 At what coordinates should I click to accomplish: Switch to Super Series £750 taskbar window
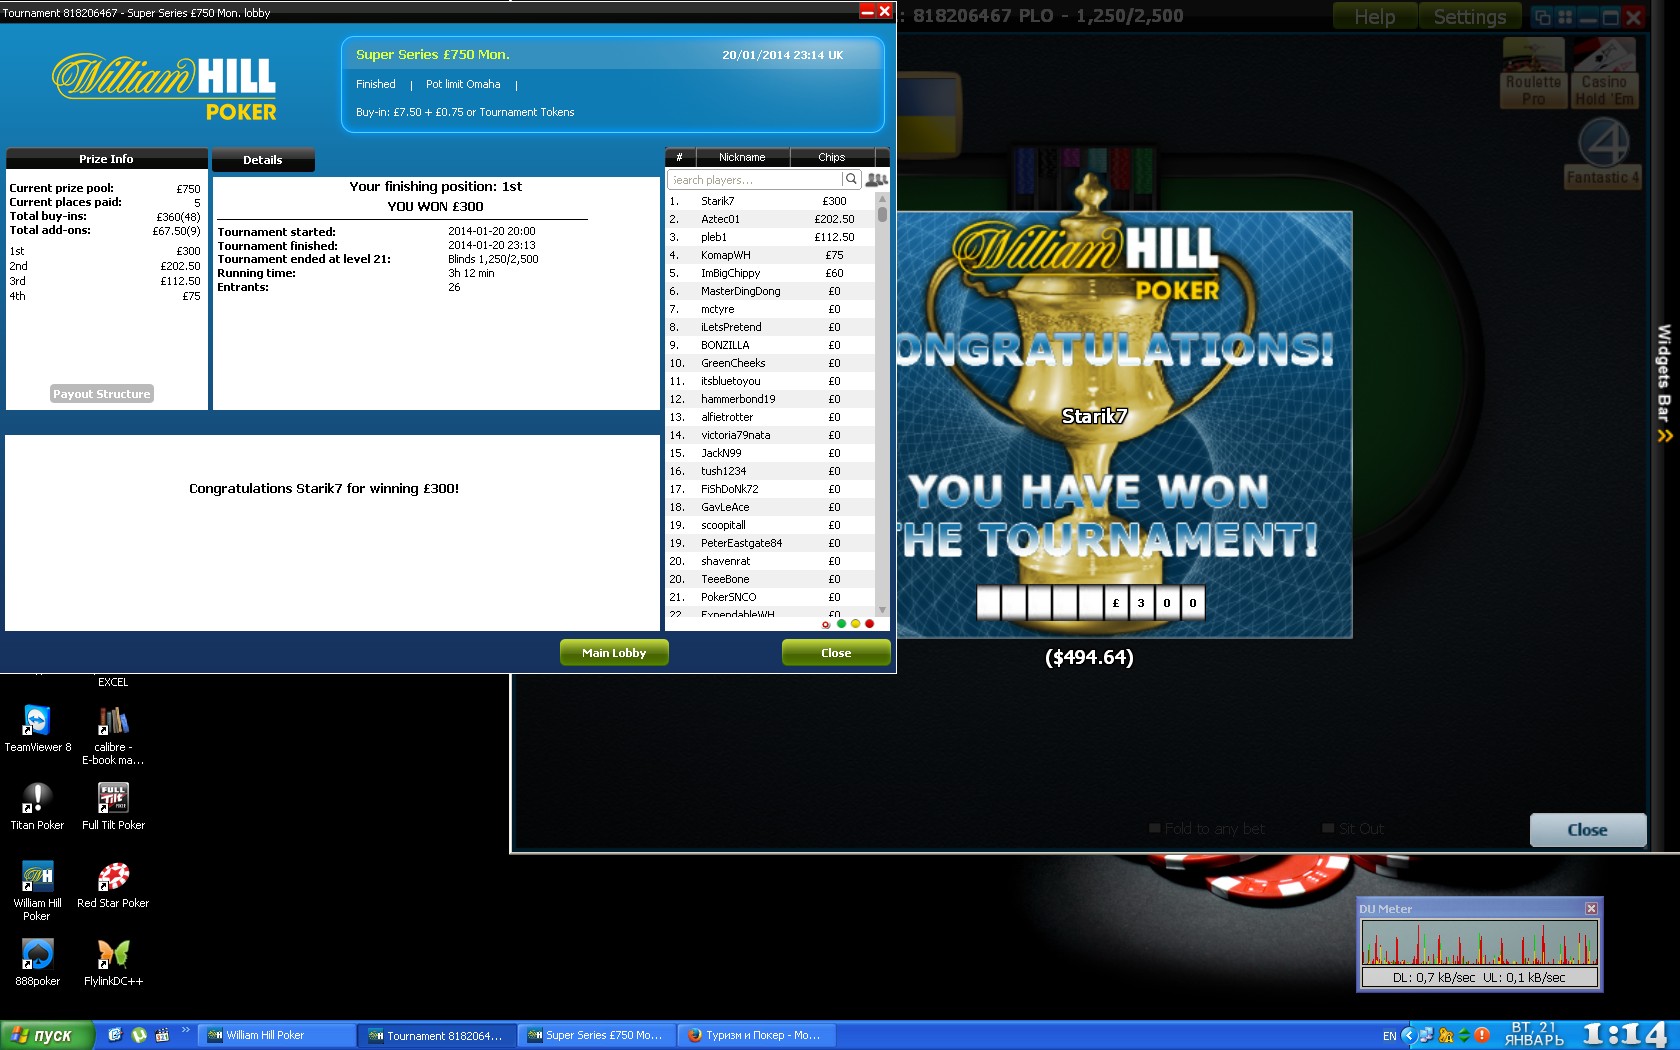click(x=597, y=1035)
